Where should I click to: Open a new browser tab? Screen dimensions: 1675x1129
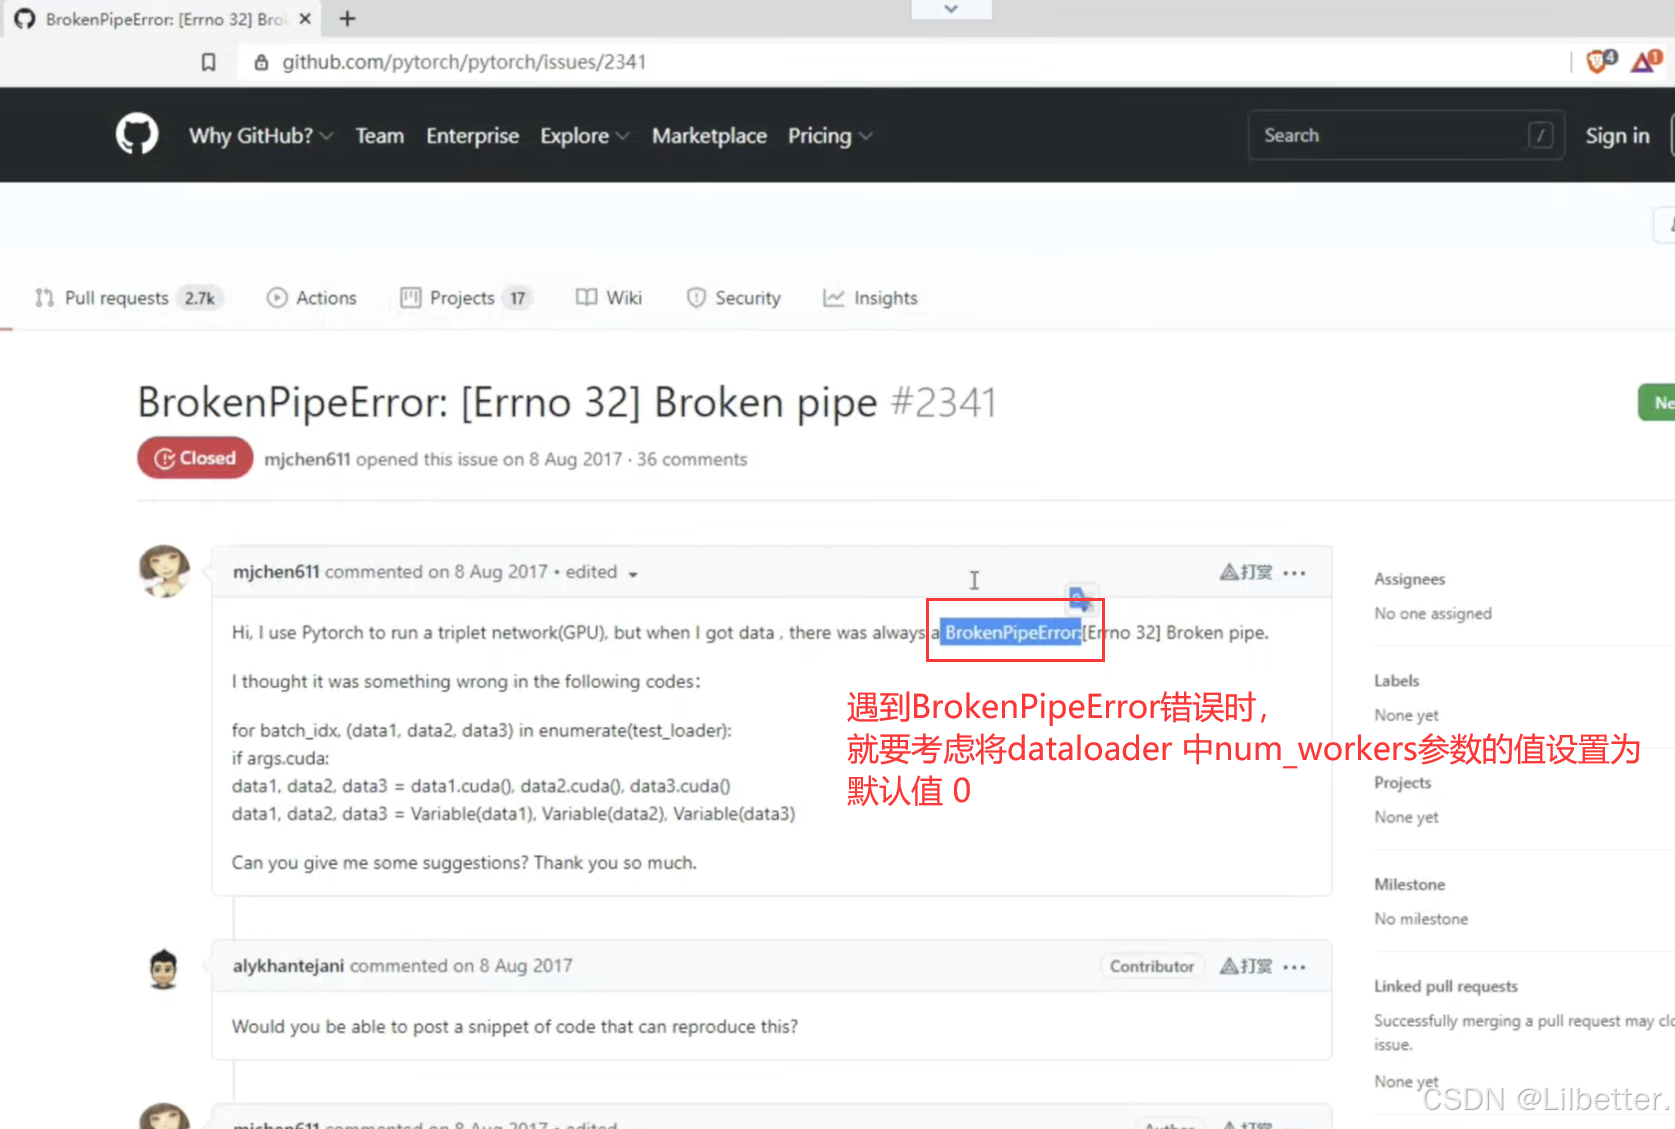click(347, 19)
